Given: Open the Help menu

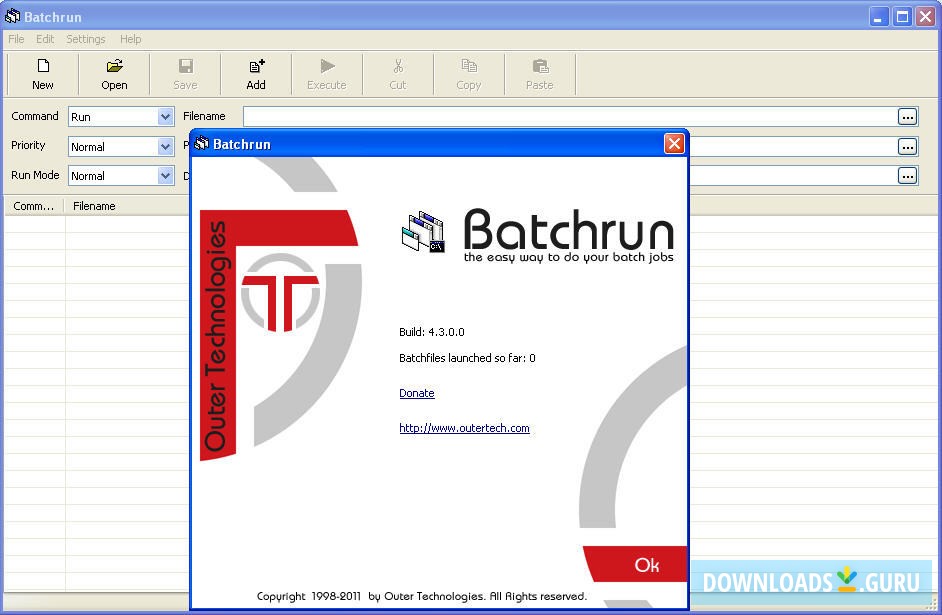Looking at the screenshot, I should (x=130, y=39).
